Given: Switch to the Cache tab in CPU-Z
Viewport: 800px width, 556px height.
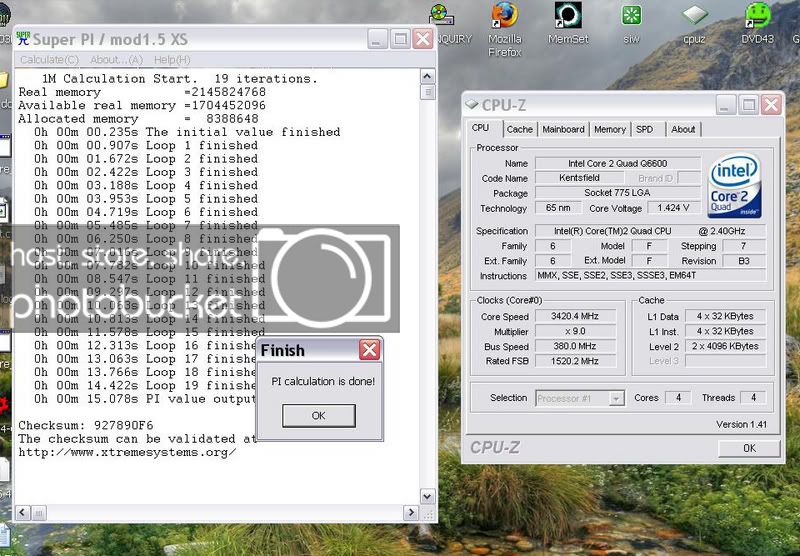Looking at the screenshot, I should click(x=519, y=130).
